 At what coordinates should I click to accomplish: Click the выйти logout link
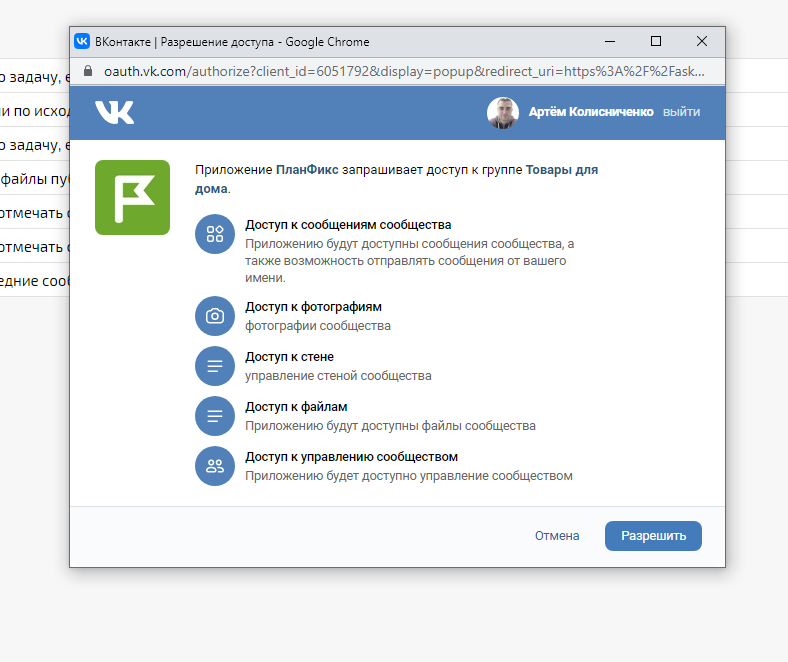[x=681, y=112]
